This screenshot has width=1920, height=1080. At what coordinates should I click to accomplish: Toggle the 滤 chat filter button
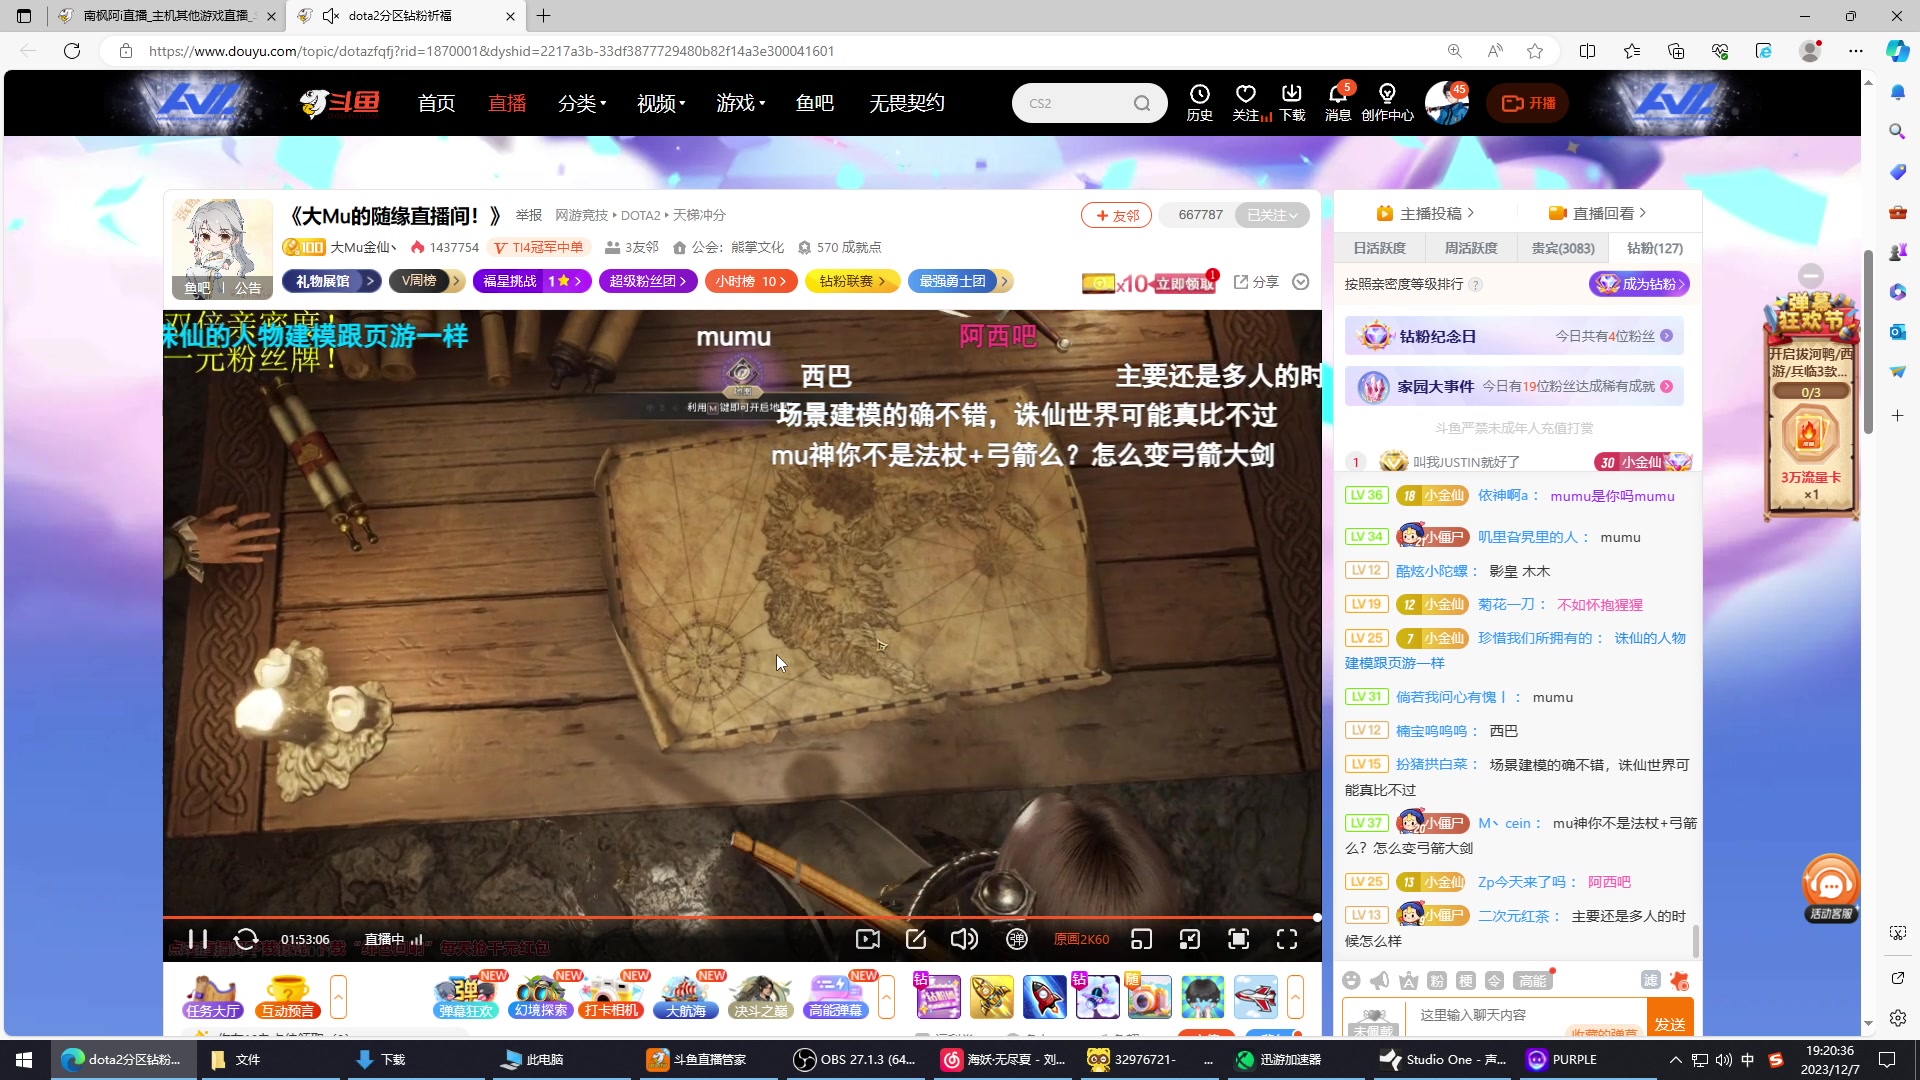click(1651, 981)
